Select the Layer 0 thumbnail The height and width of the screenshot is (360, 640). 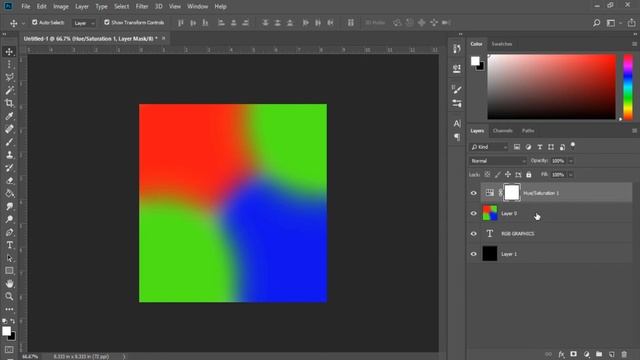click(x=490, y=213)
